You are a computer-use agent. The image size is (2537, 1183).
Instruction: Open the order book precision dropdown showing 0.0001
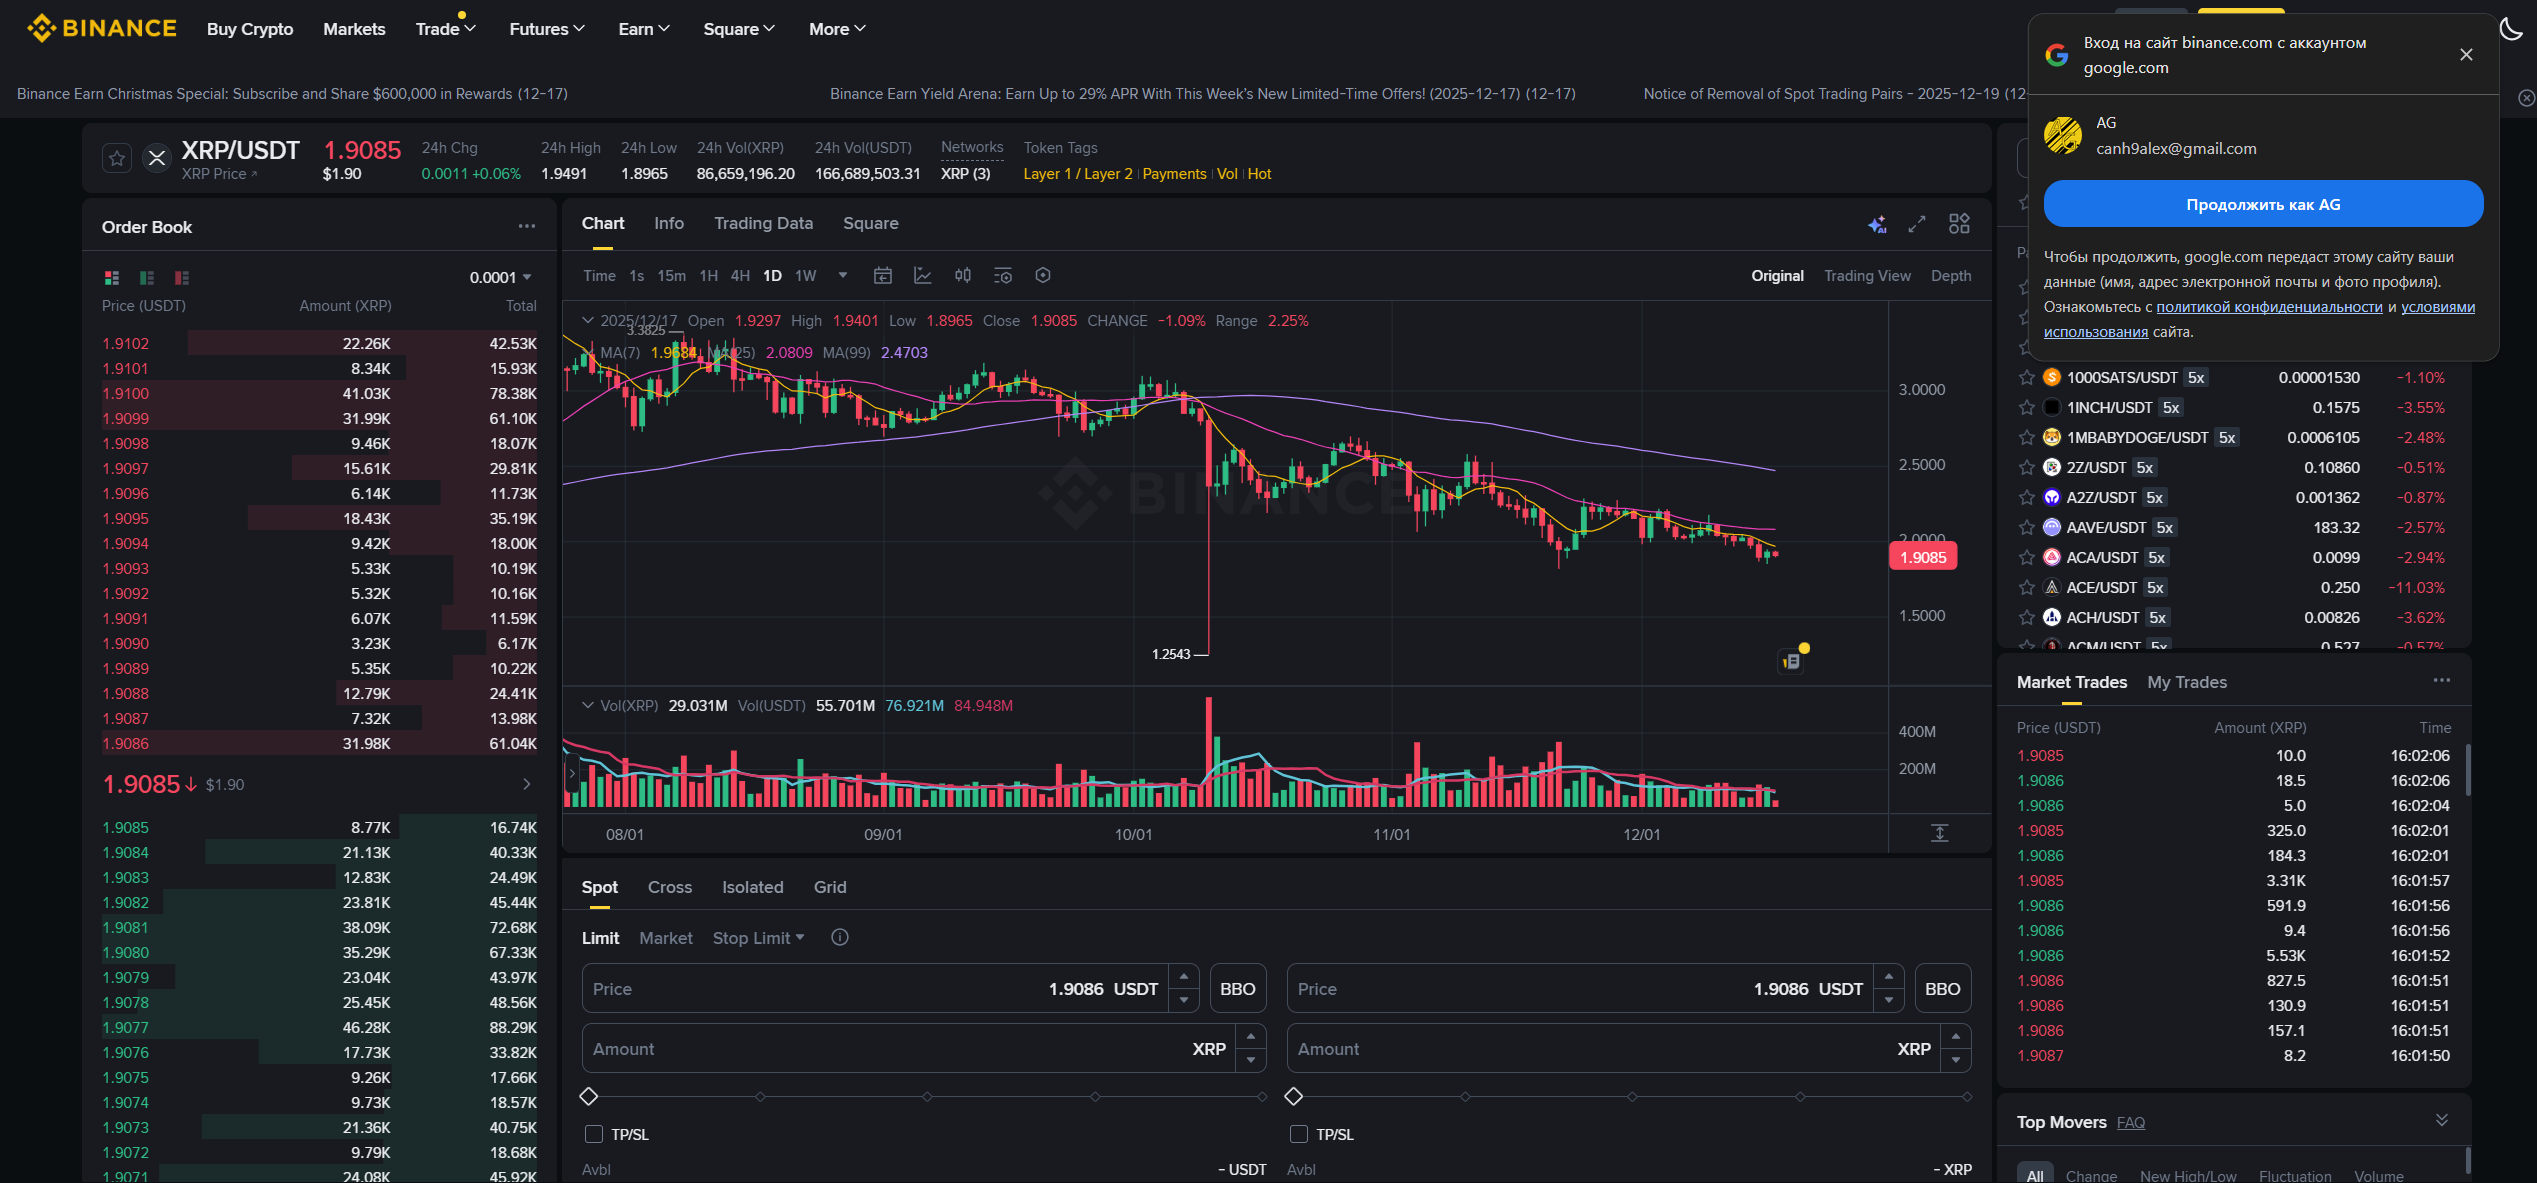point(500,277)
